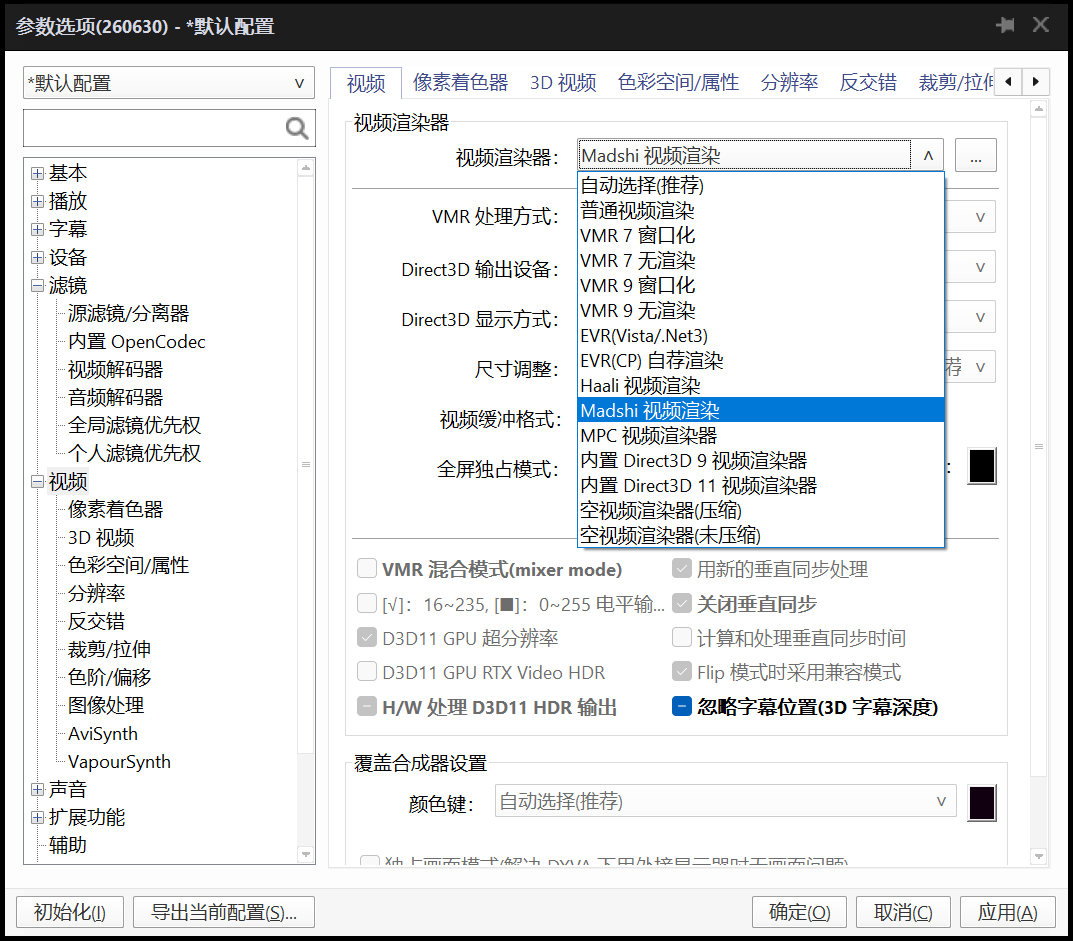
Task: Pin the preferences window with the pin icon
Action: click(1005, 25)
